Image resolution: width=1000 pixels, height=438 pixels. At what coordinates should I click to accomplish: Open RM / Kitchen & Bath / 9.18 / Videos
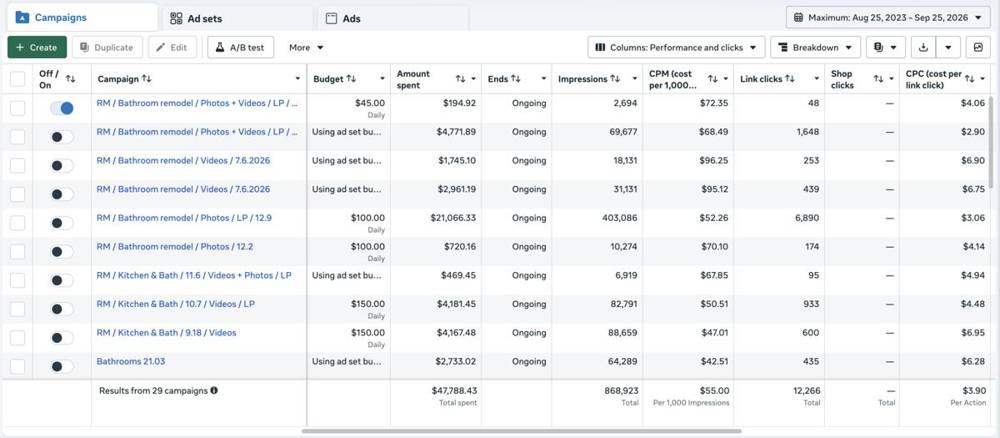[166, 333]
